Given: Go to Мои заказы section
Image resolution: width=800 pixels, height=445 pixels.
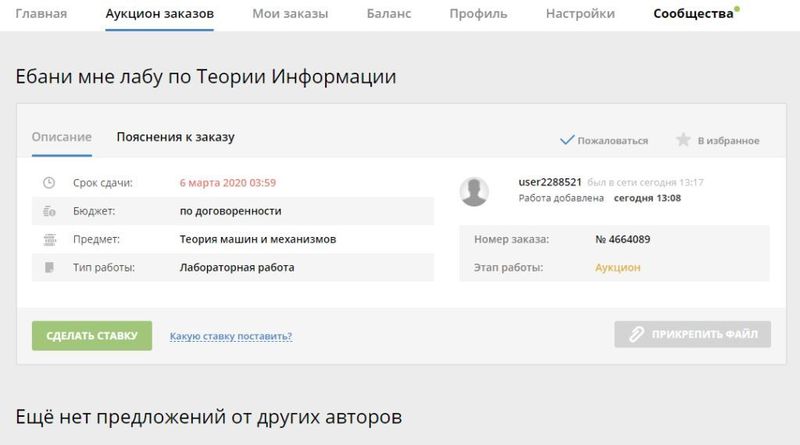Looking at the screenshot, I should pyautogui.click(x=290, y=14).
